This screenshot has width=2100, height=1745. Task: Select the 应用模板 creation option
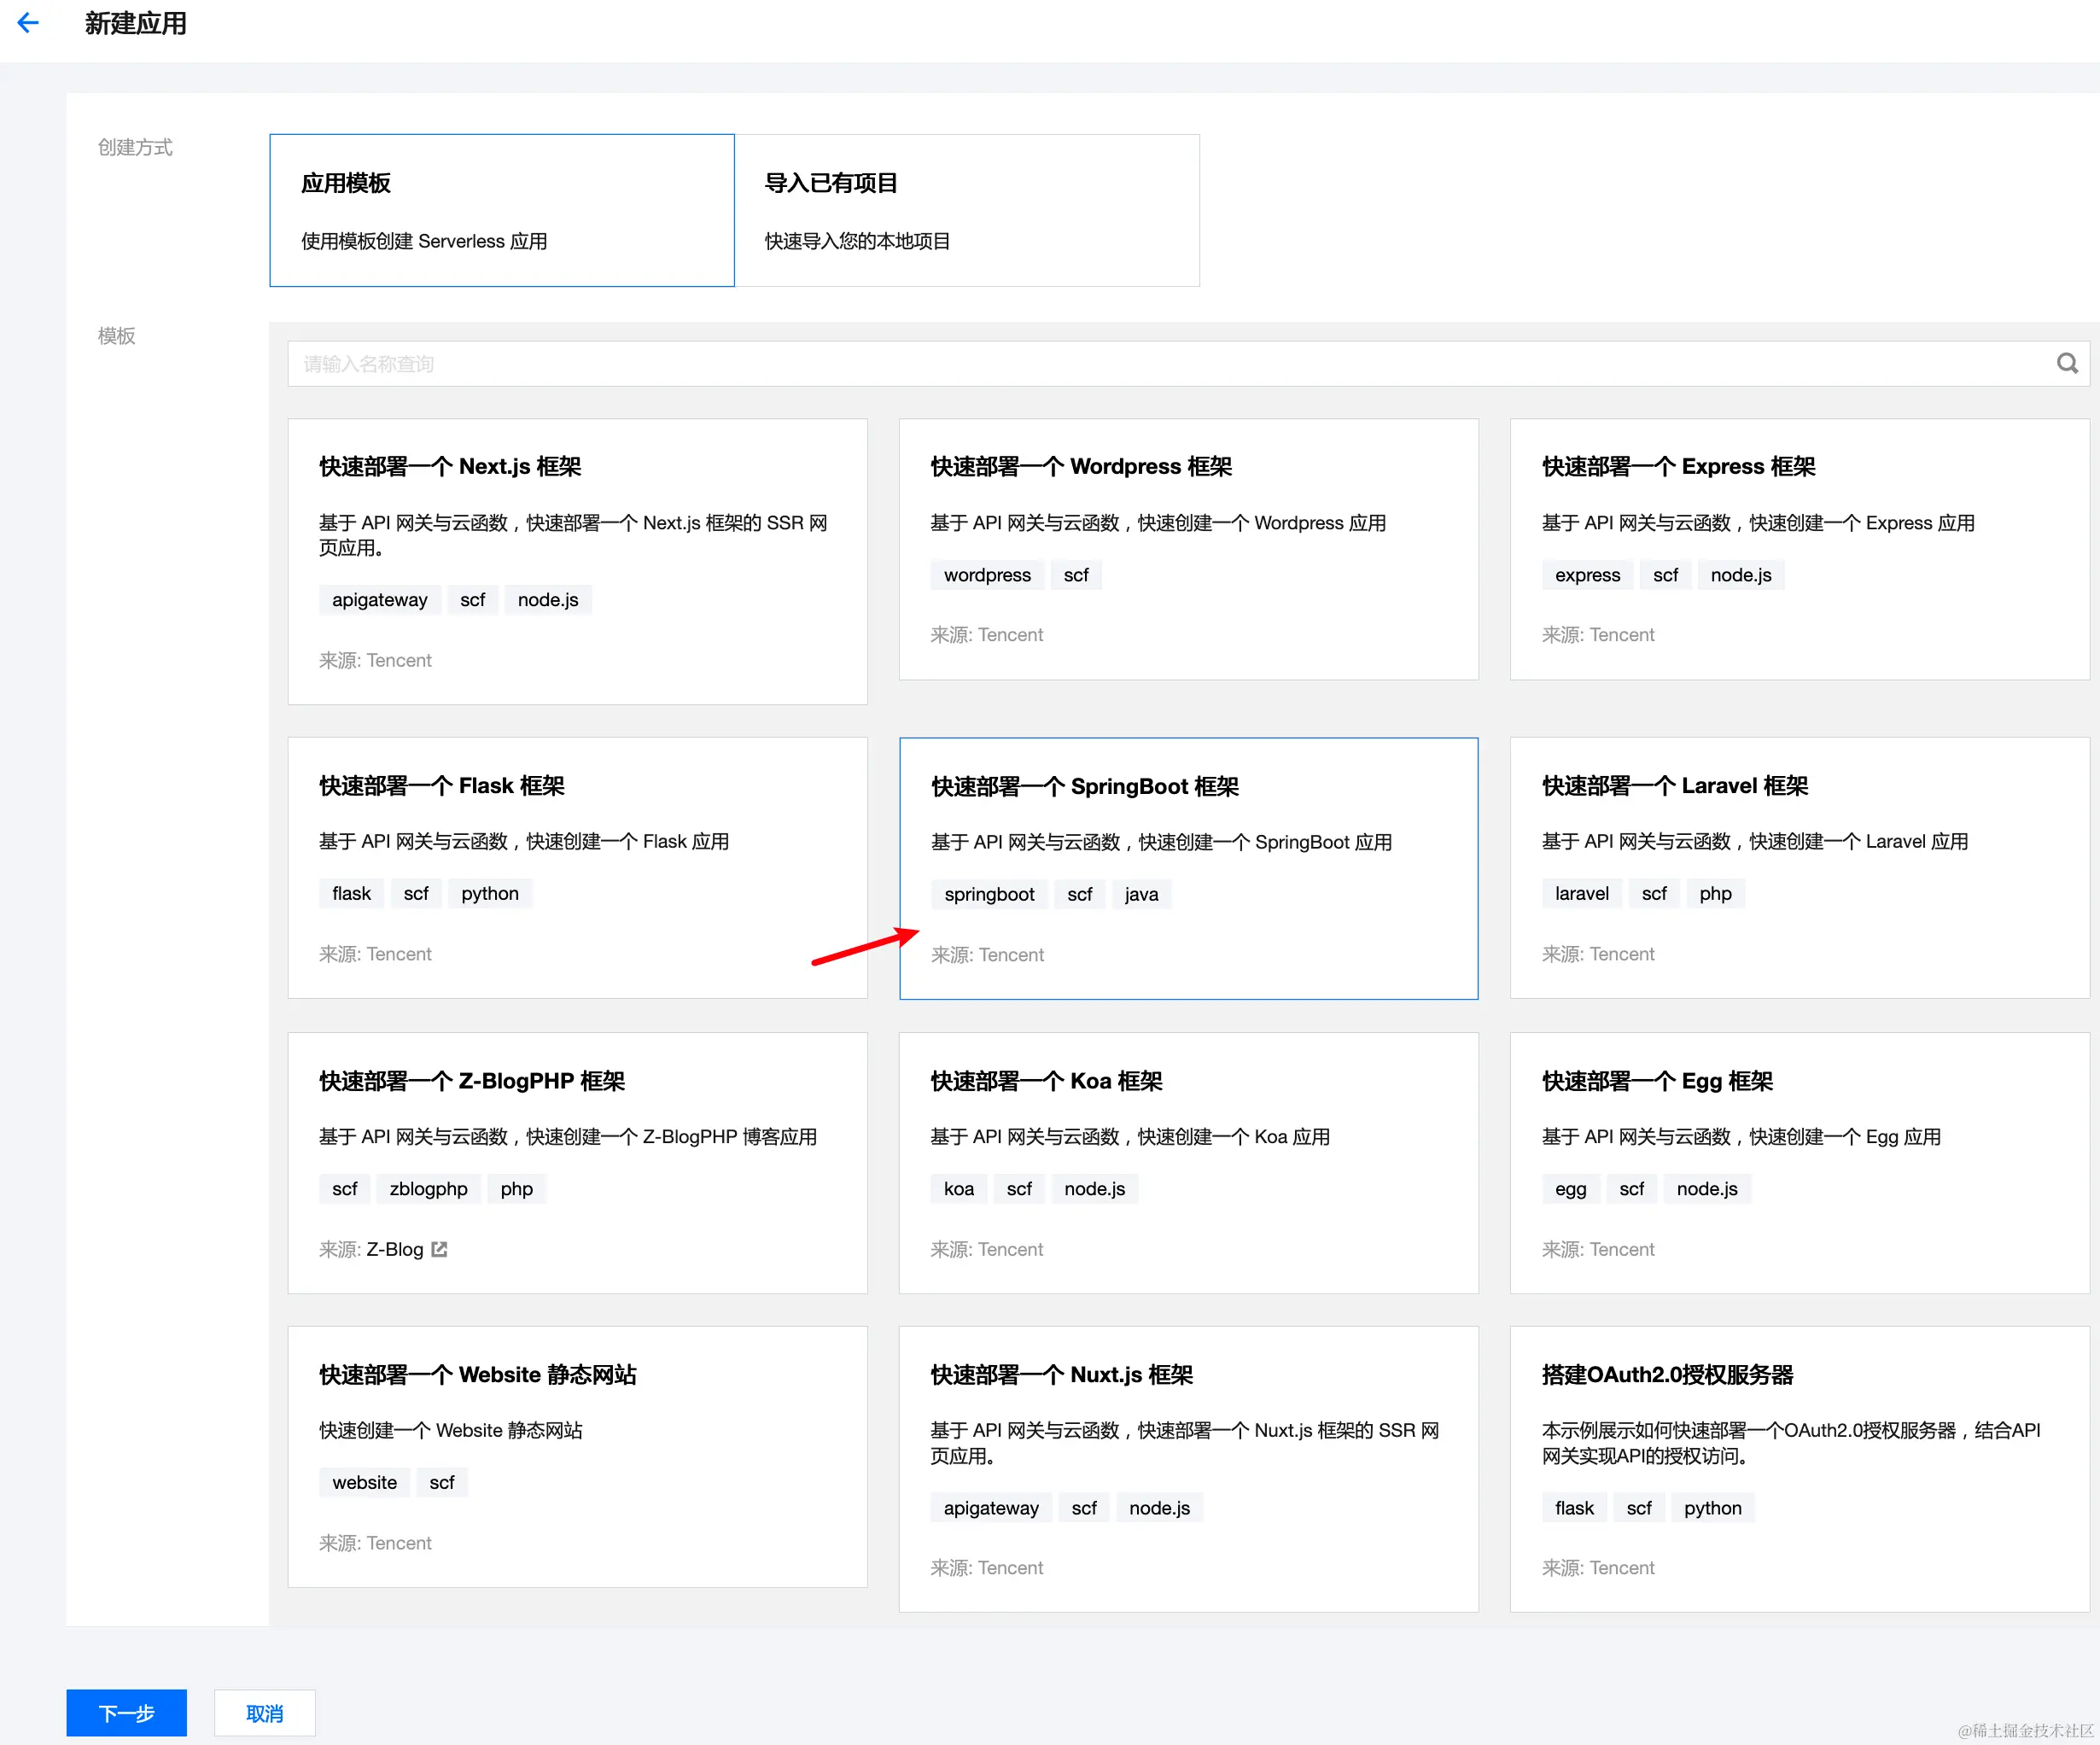pos(501,210)
